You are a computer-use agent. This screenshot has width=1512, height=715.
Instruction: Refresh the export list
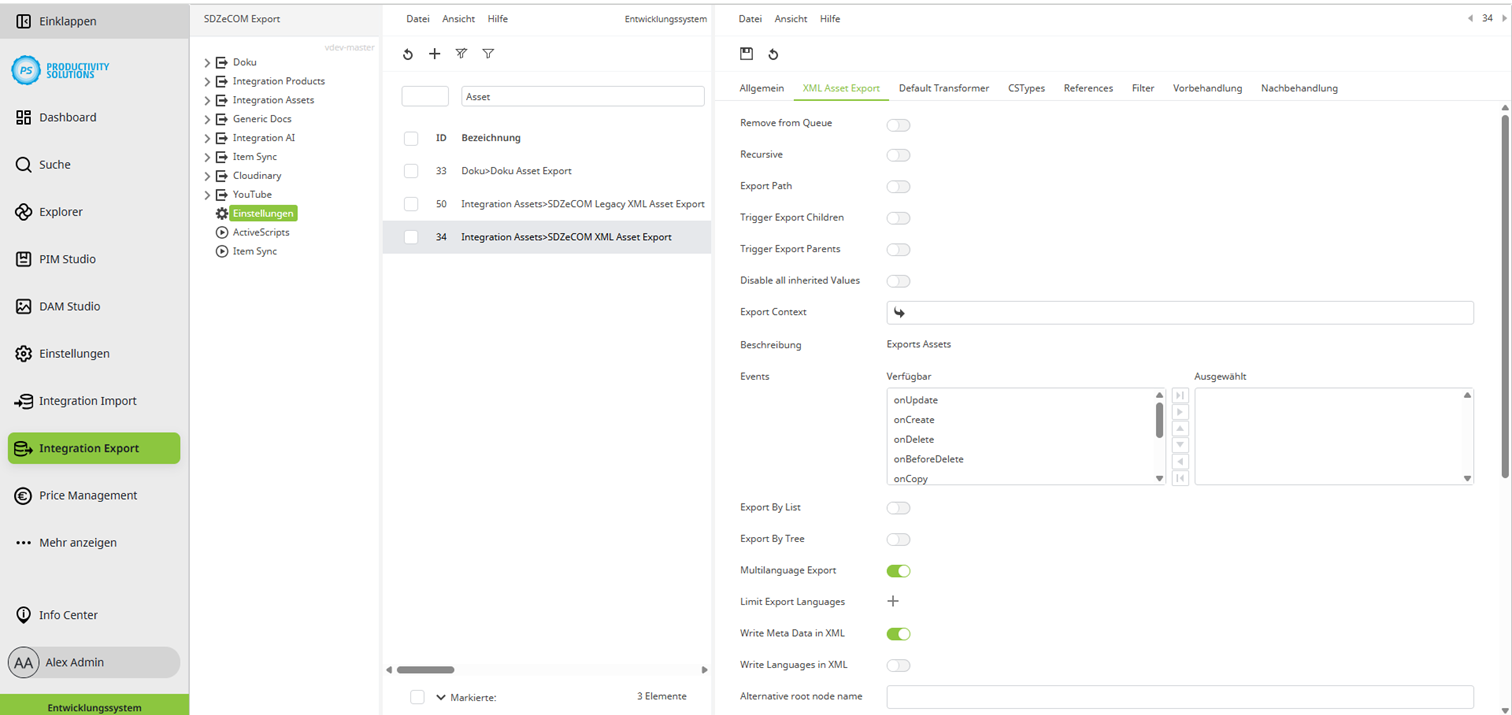coord(407,54)
